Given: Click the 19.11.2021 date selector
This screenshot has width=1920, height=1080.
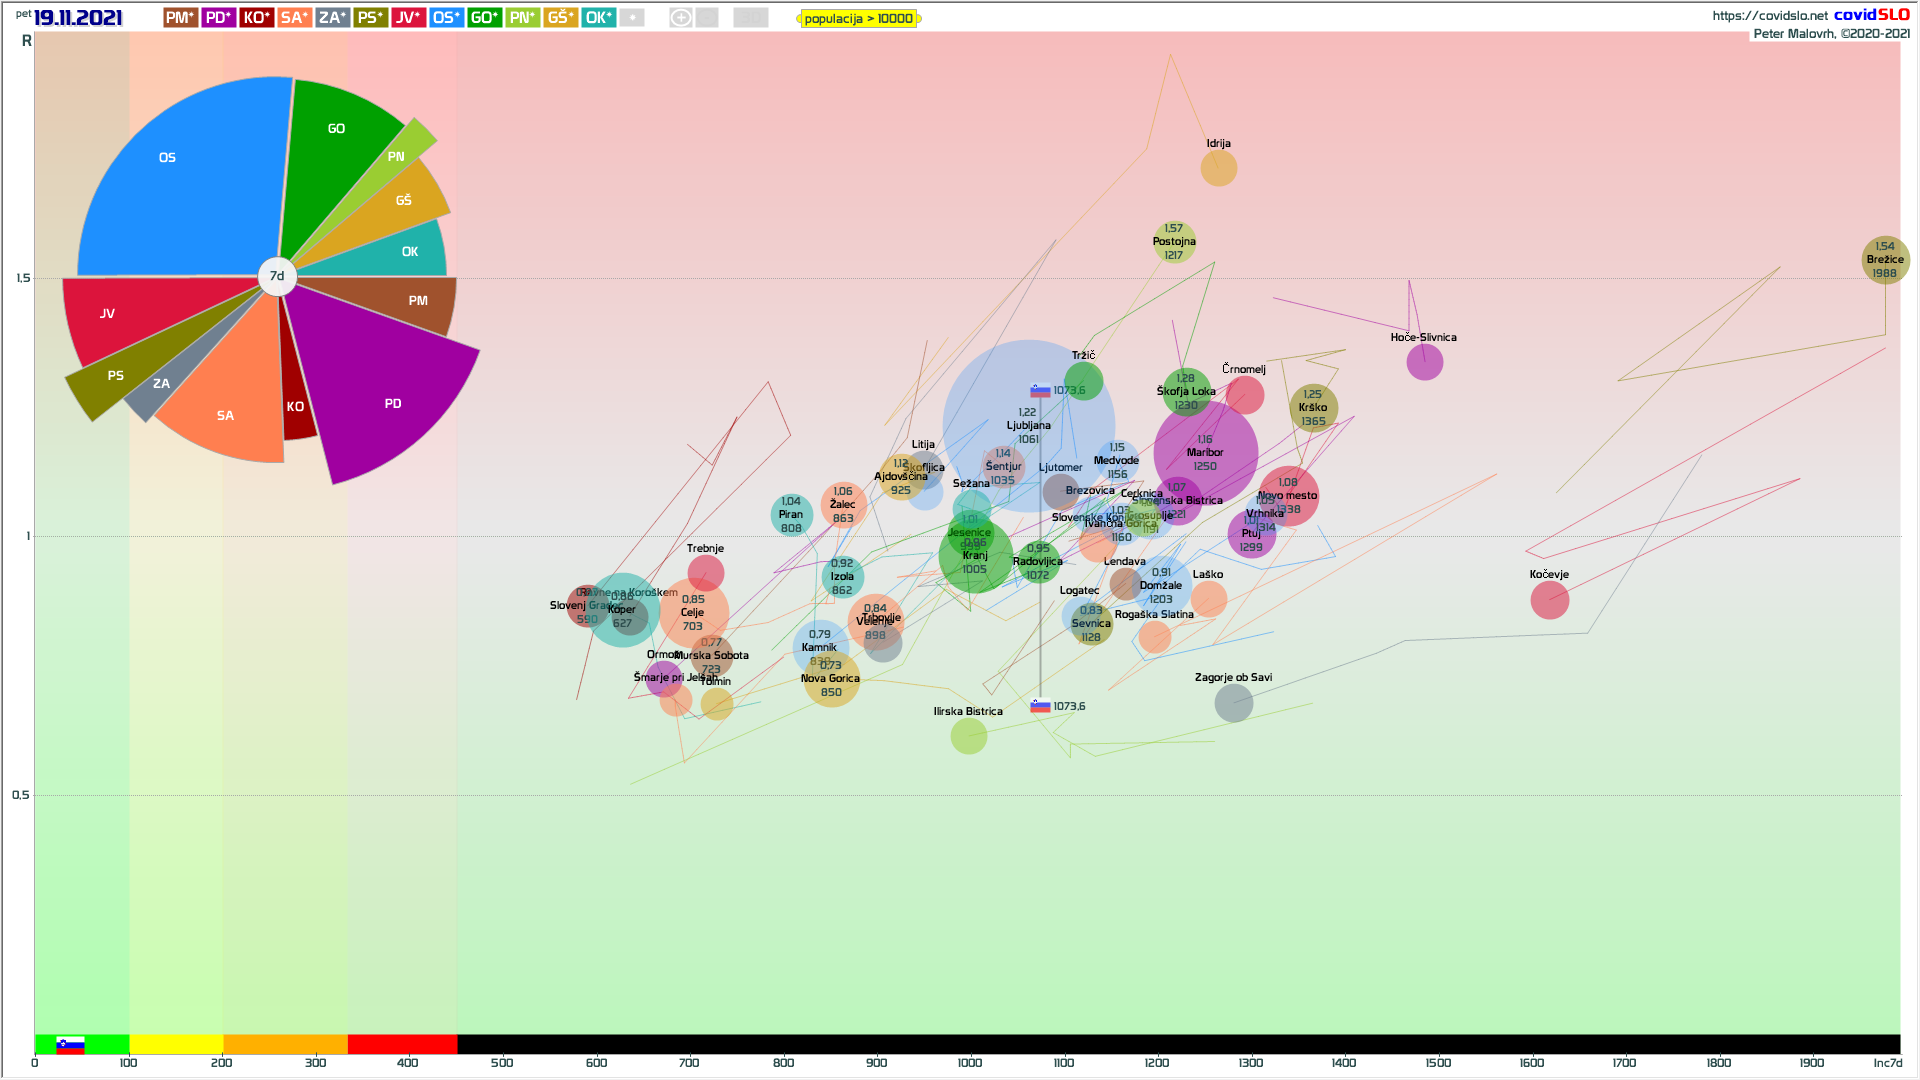Looking at the screenshot, I should tap(78, 17).
